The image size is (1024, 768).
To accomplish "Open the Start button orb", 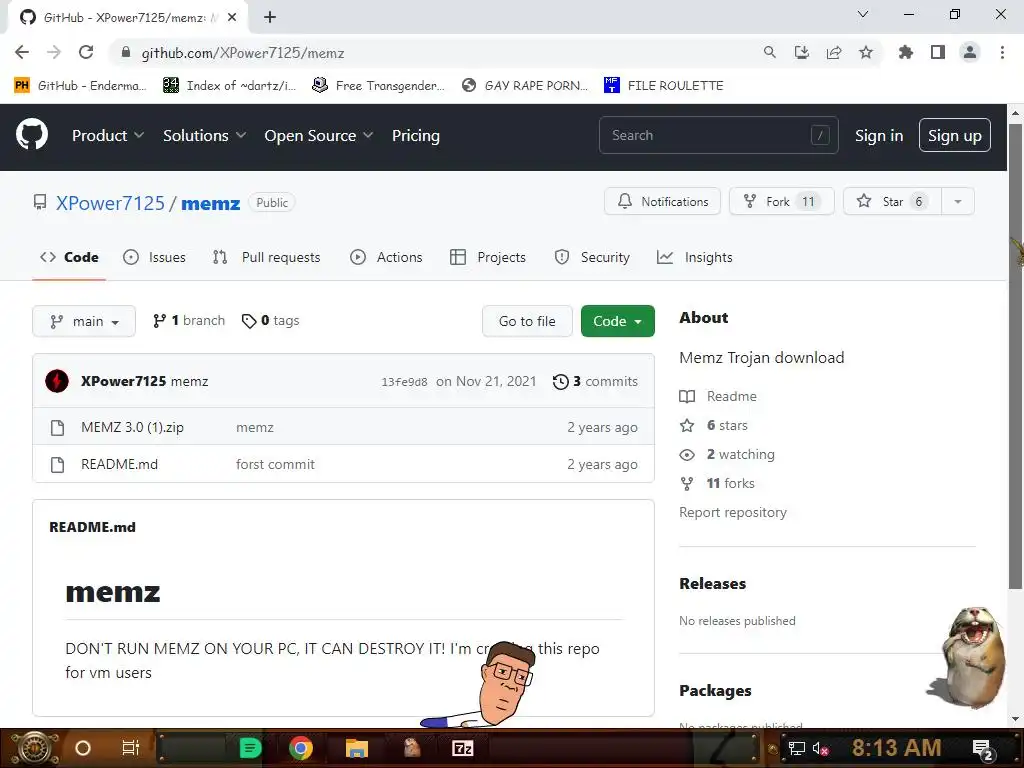I will point(34,748).
